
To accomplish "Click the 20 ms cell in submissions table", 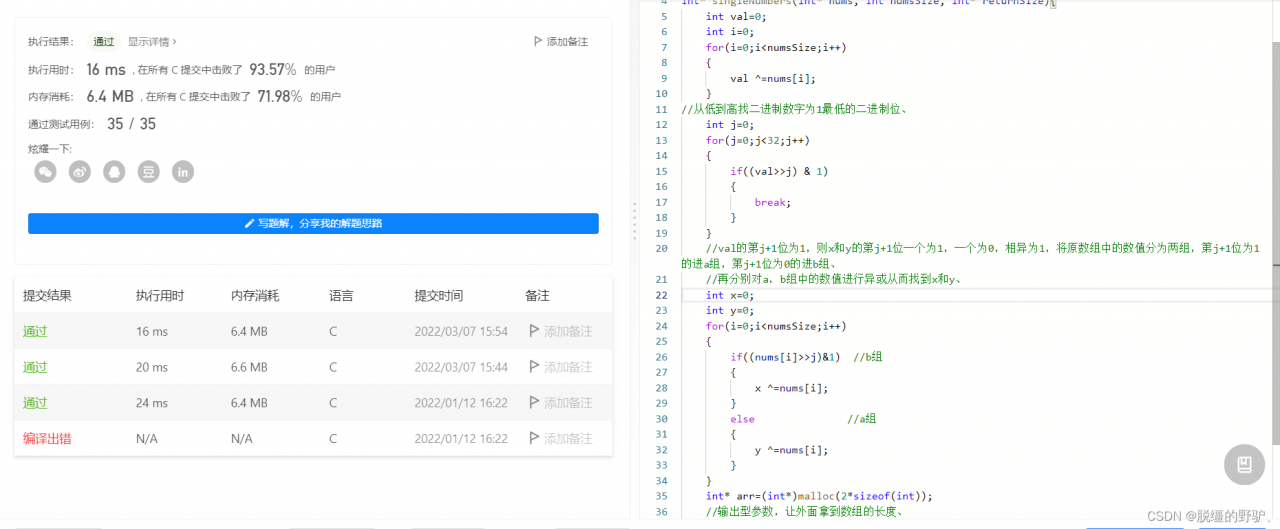I will pos(152,367).
